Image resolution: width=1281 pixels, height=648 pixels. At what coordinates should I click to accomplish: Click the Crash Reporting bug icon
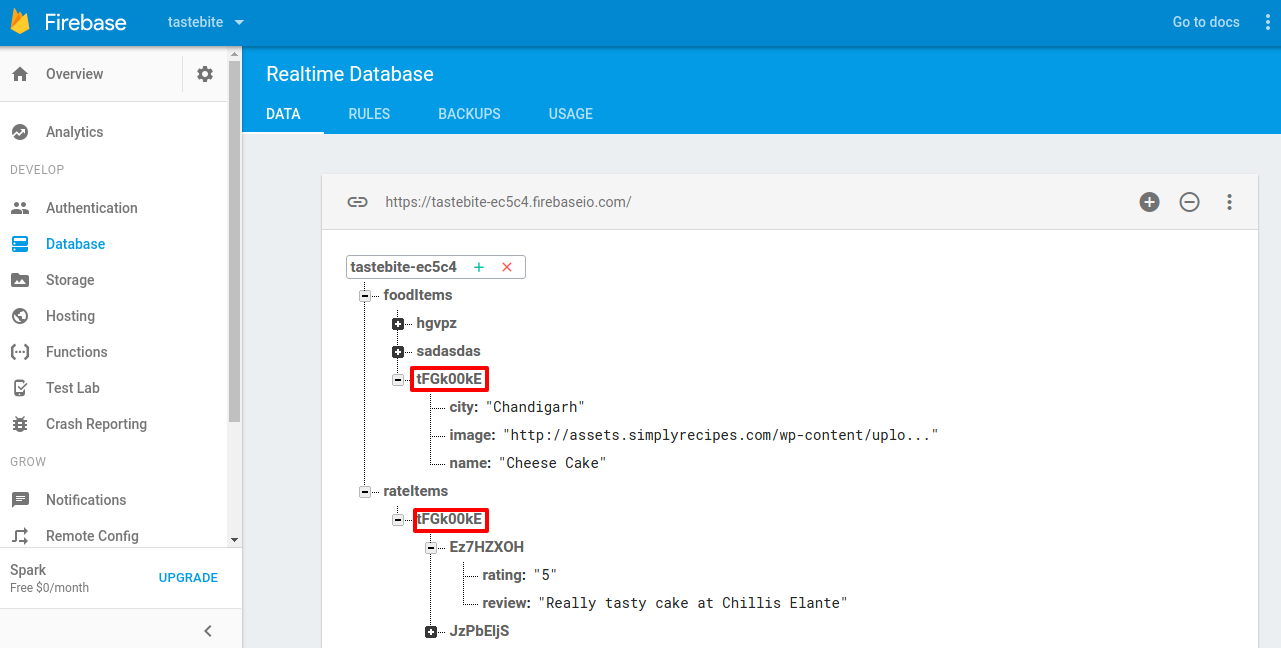click(20, 424)
